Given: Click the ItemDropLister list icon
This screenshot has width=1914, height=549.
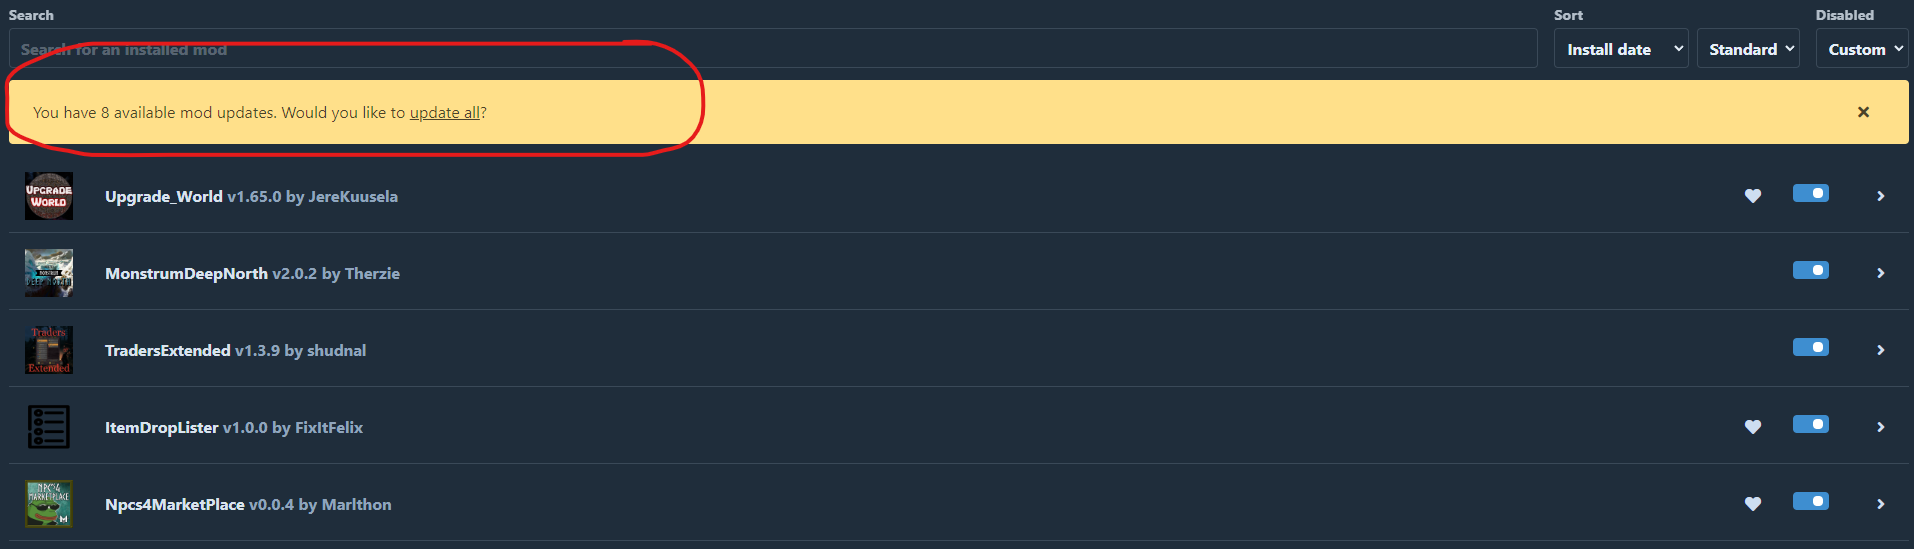Looking at the screenshot, I should (49, 427).
